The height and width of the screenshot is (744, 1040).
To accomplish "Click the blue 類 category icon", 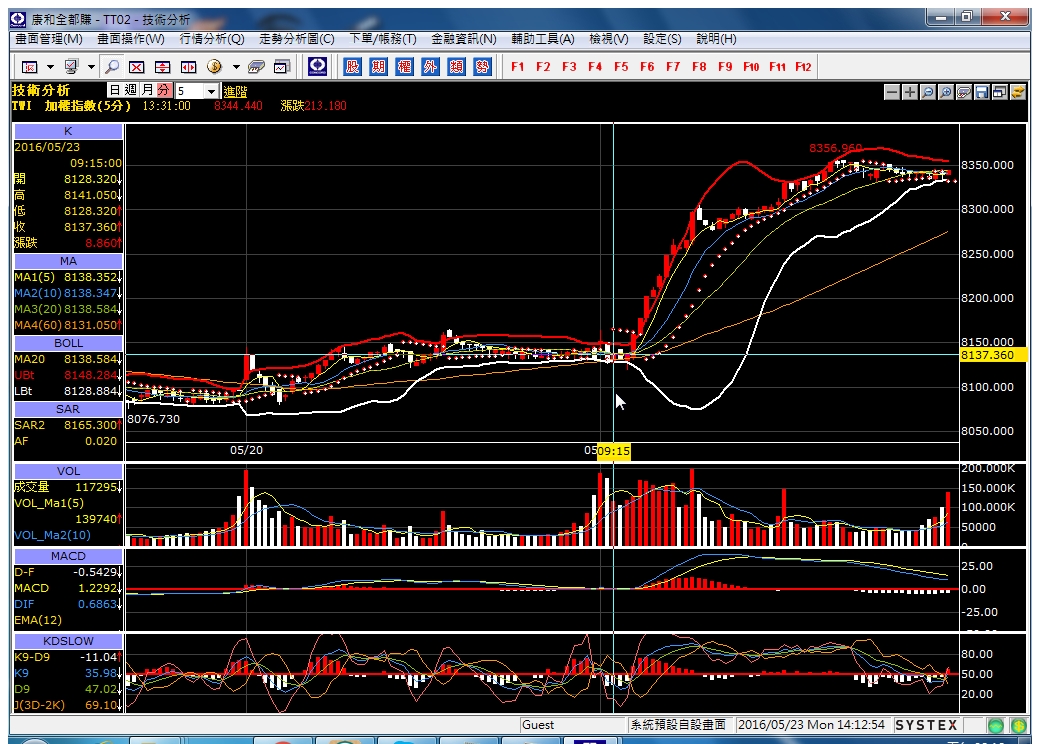I will pyautogui.click(x=456, y=66).
